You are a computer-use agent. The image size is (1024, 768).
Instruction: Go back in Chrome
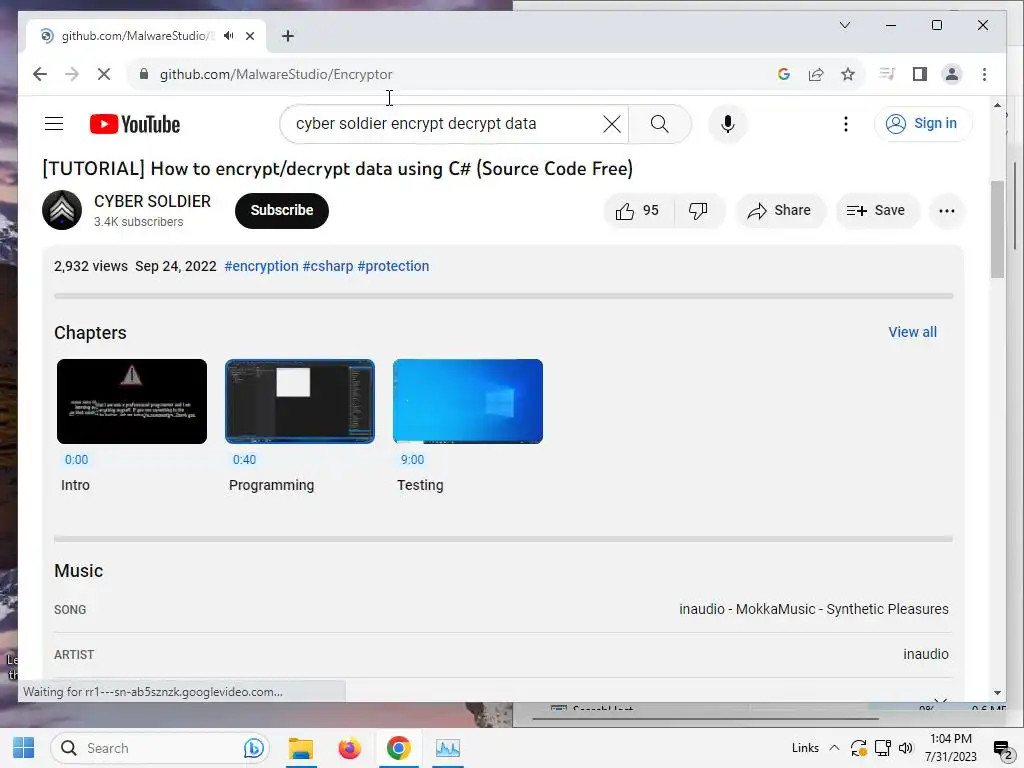pos(40,74)
